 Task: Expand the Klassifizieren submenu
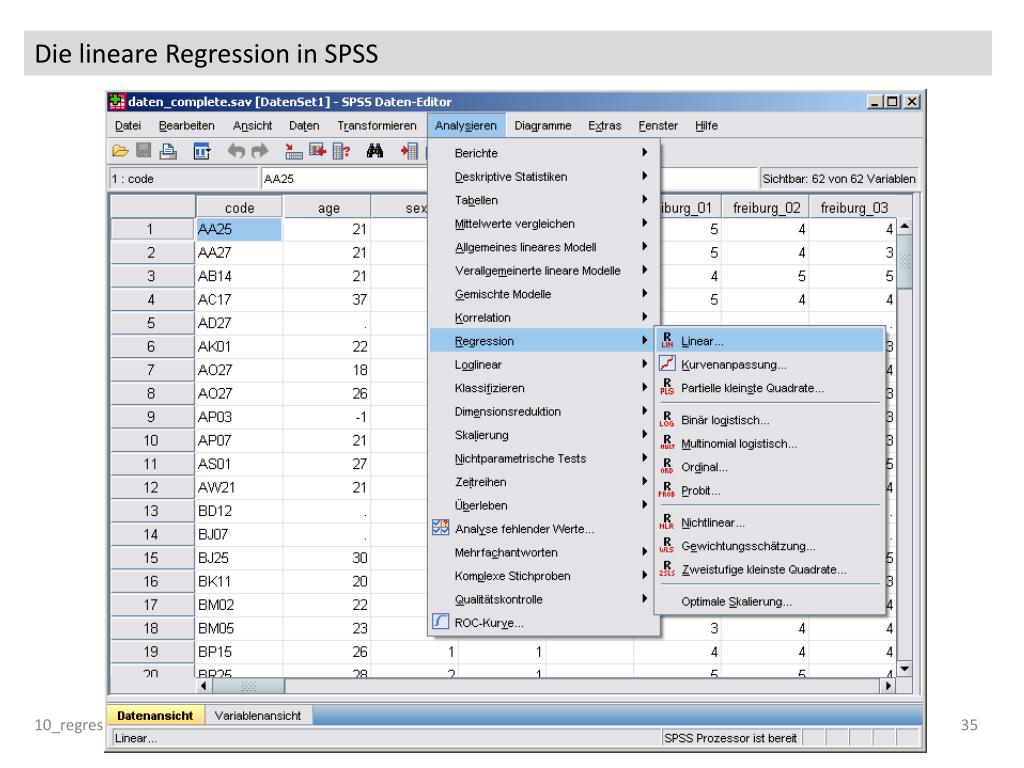(x=543, y=388)
